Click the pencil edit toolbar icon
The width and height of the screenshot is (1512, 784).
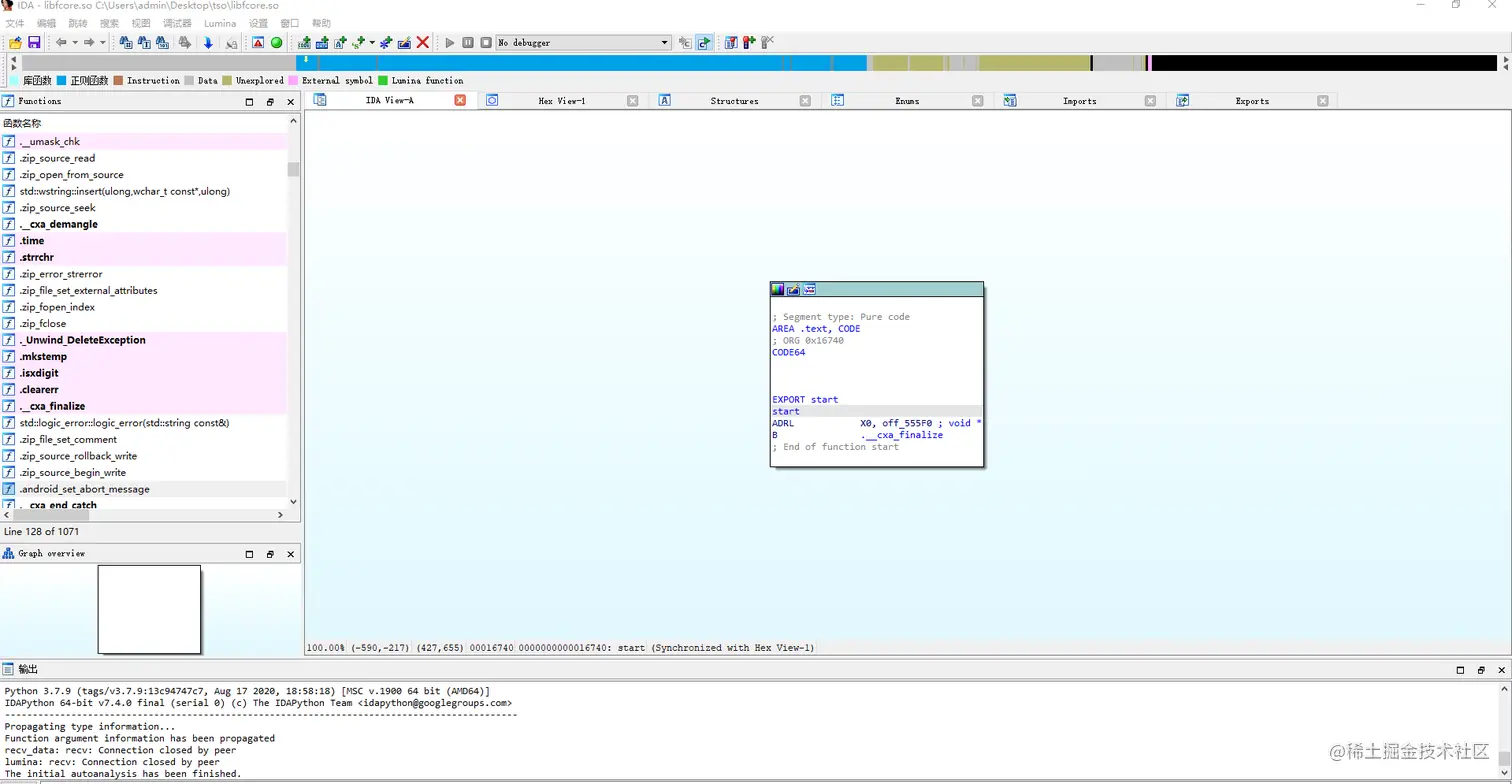click(x=404, y=42)
